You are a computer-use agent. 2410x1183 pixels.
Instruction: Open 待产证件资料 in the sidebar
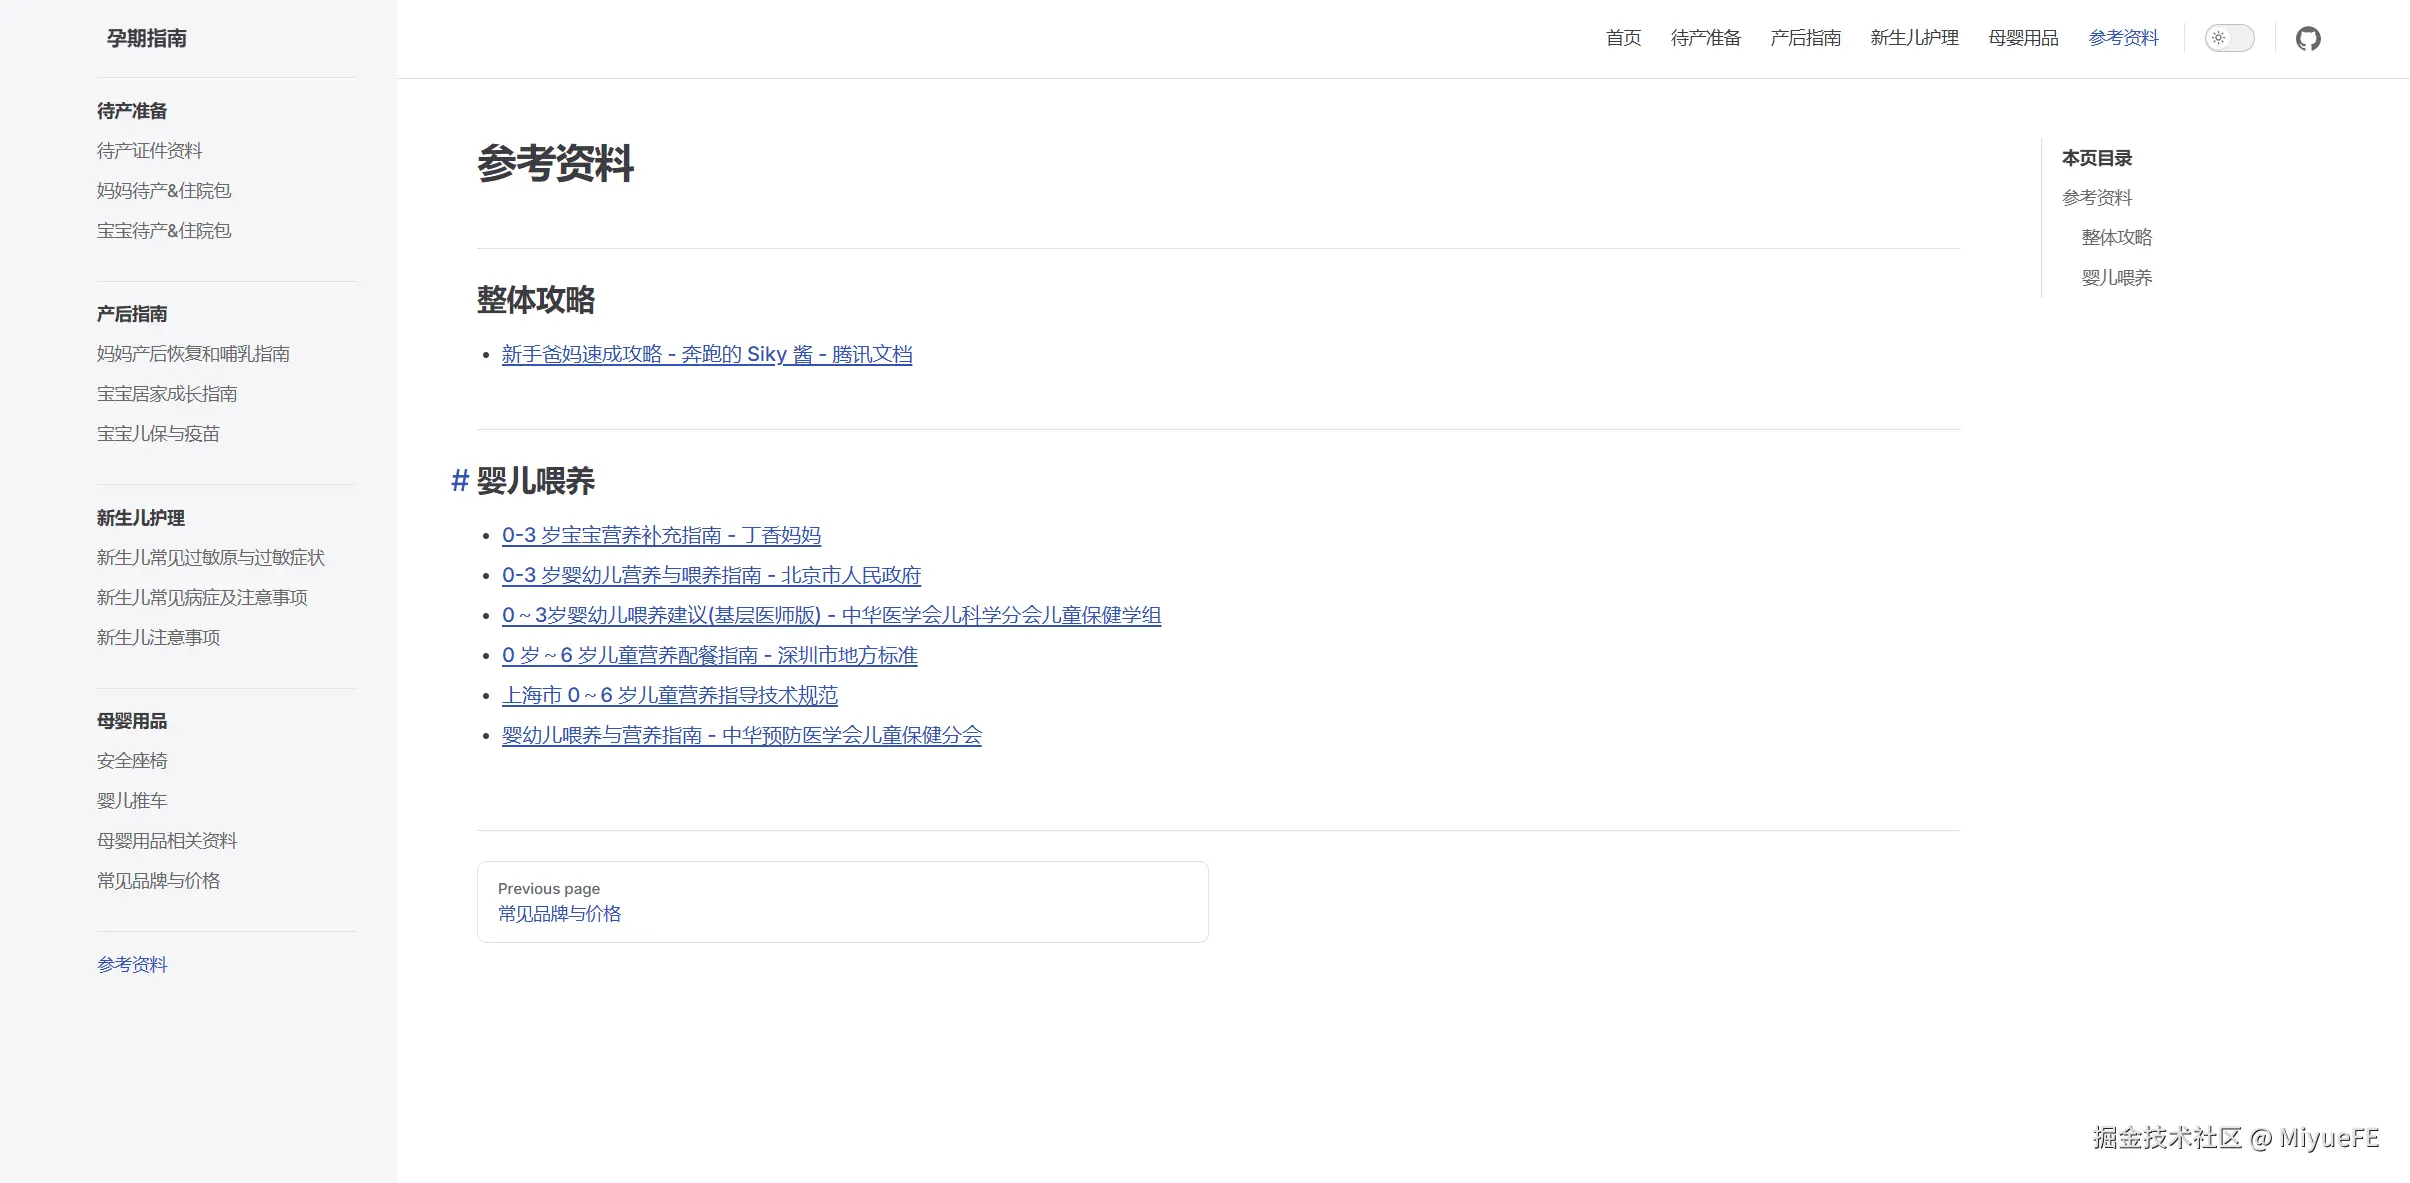(x=149, y=151)
